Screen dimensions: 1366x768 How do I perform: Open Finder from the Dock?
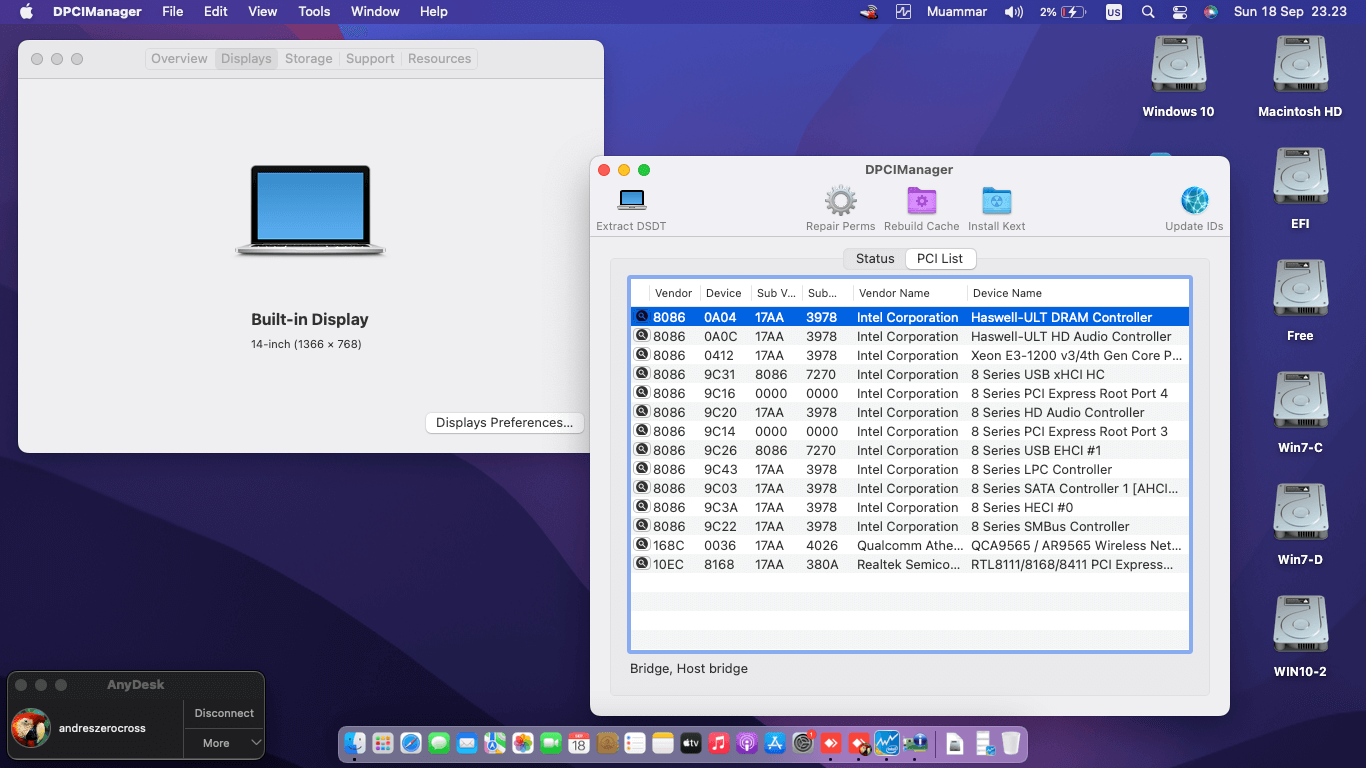[355, 743]
